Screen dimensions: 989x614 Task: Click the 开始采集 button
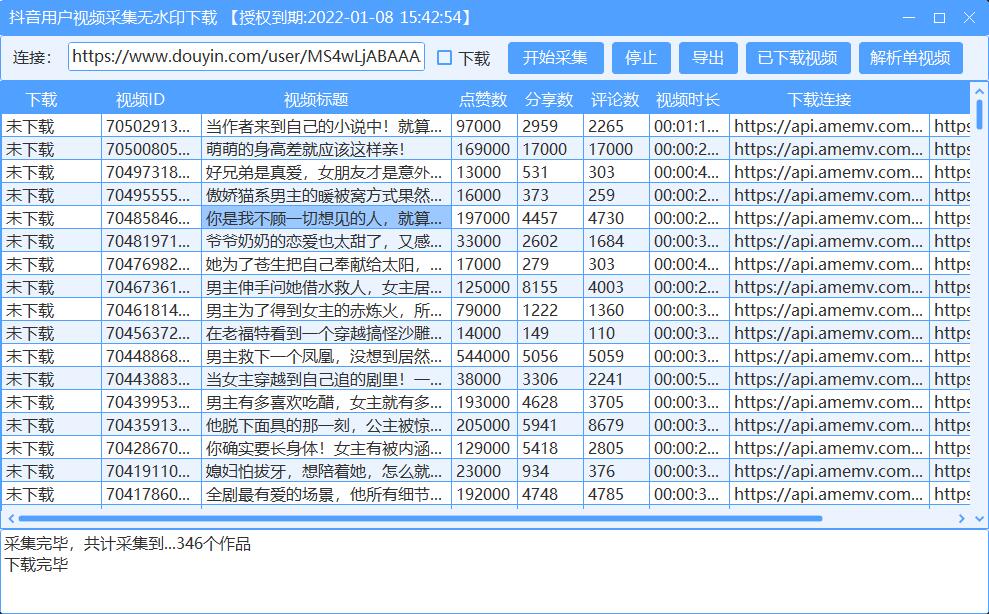pos(555,58)
